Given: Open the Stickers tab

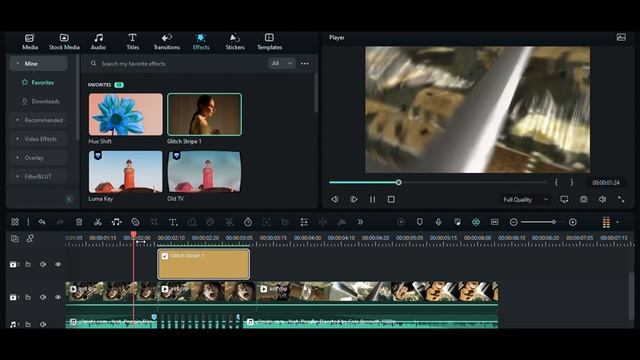Looking at the screenshot, I should point(235,42).
